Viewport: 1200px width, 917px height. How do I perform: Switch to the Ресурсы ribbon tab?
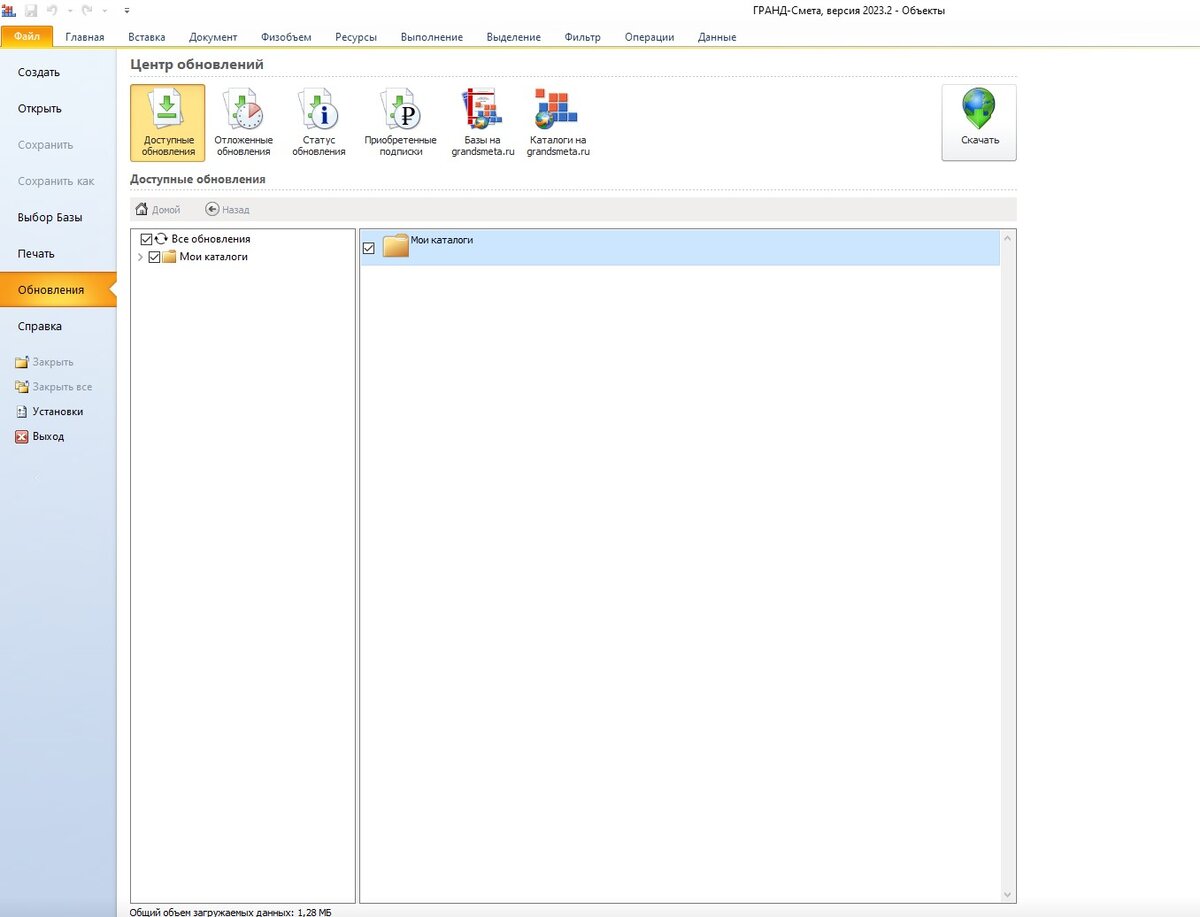[x=356, y=37]
